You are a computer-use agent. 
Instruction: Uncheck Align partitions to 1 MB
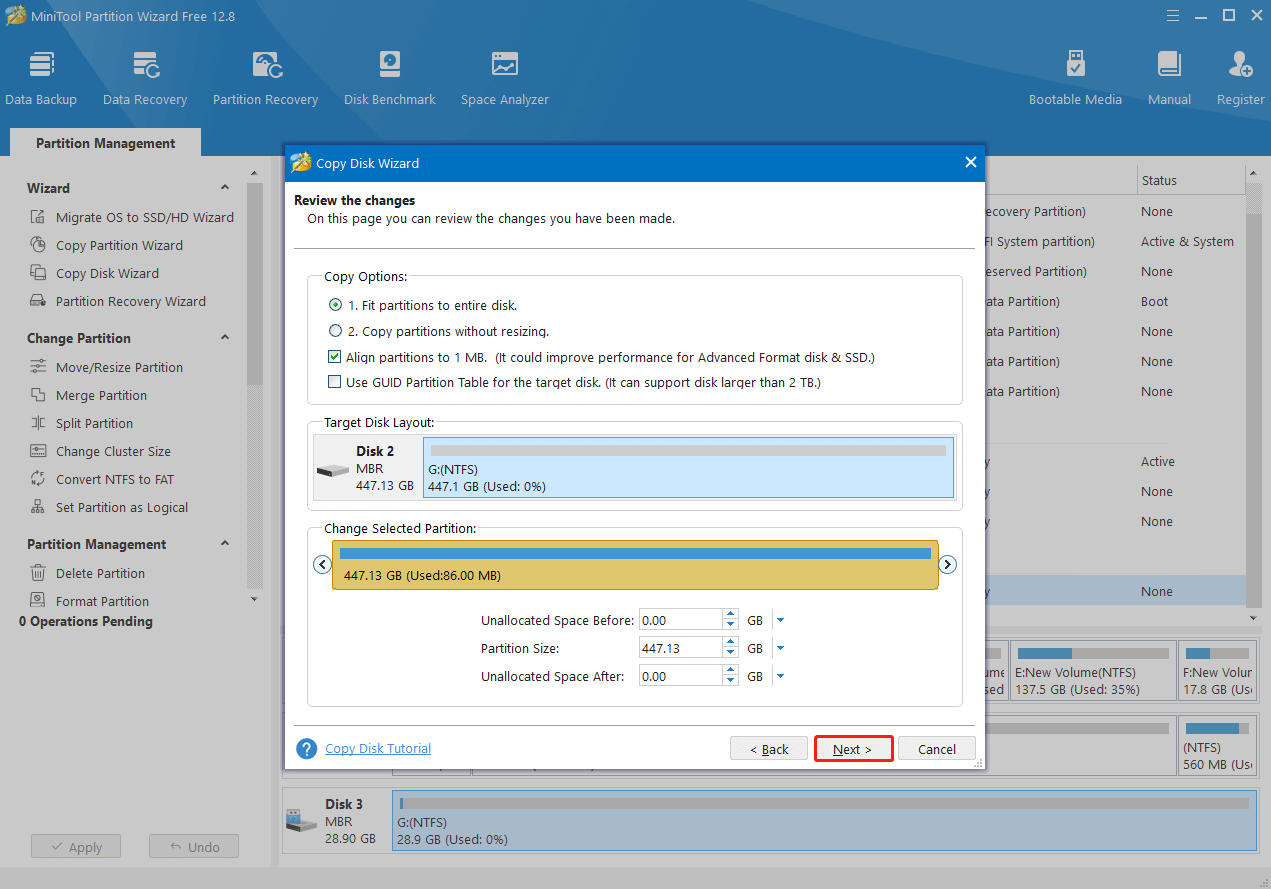pyautogui.click(x=335, y=357)
